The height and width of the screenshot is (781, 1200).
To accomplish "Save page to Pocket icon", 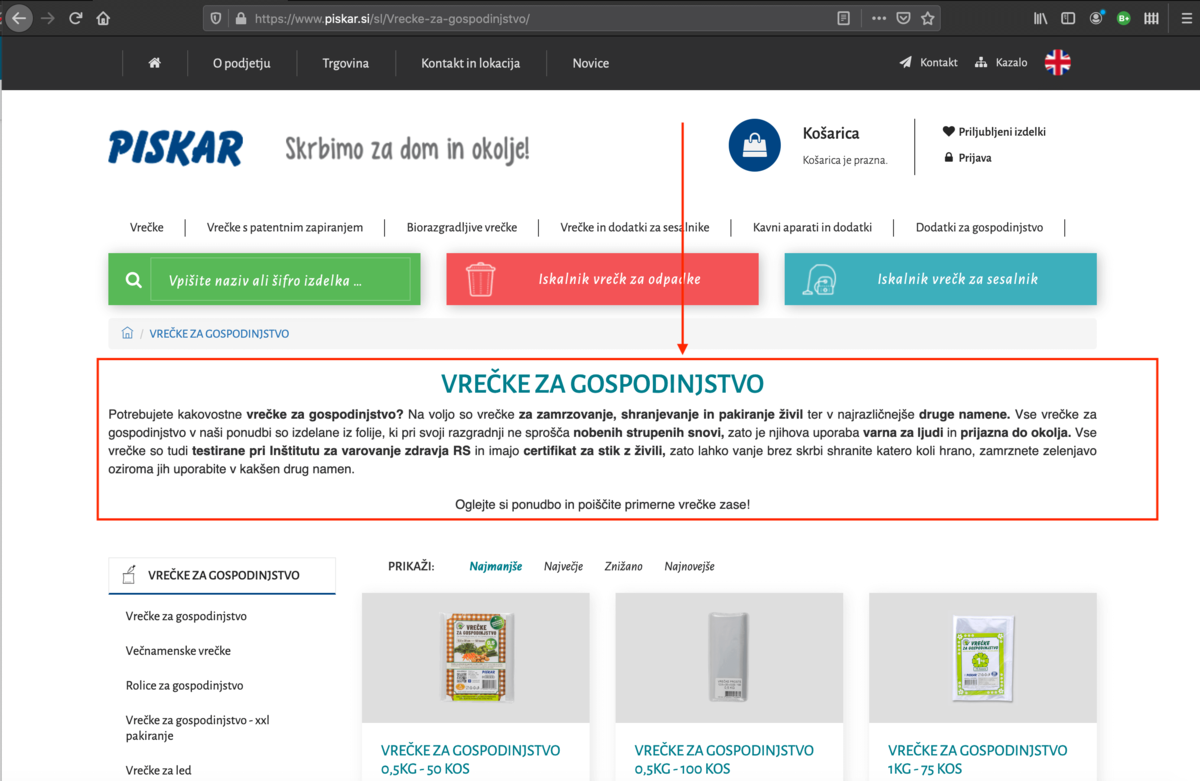I will pyautogui.click(x=903, y=18).
